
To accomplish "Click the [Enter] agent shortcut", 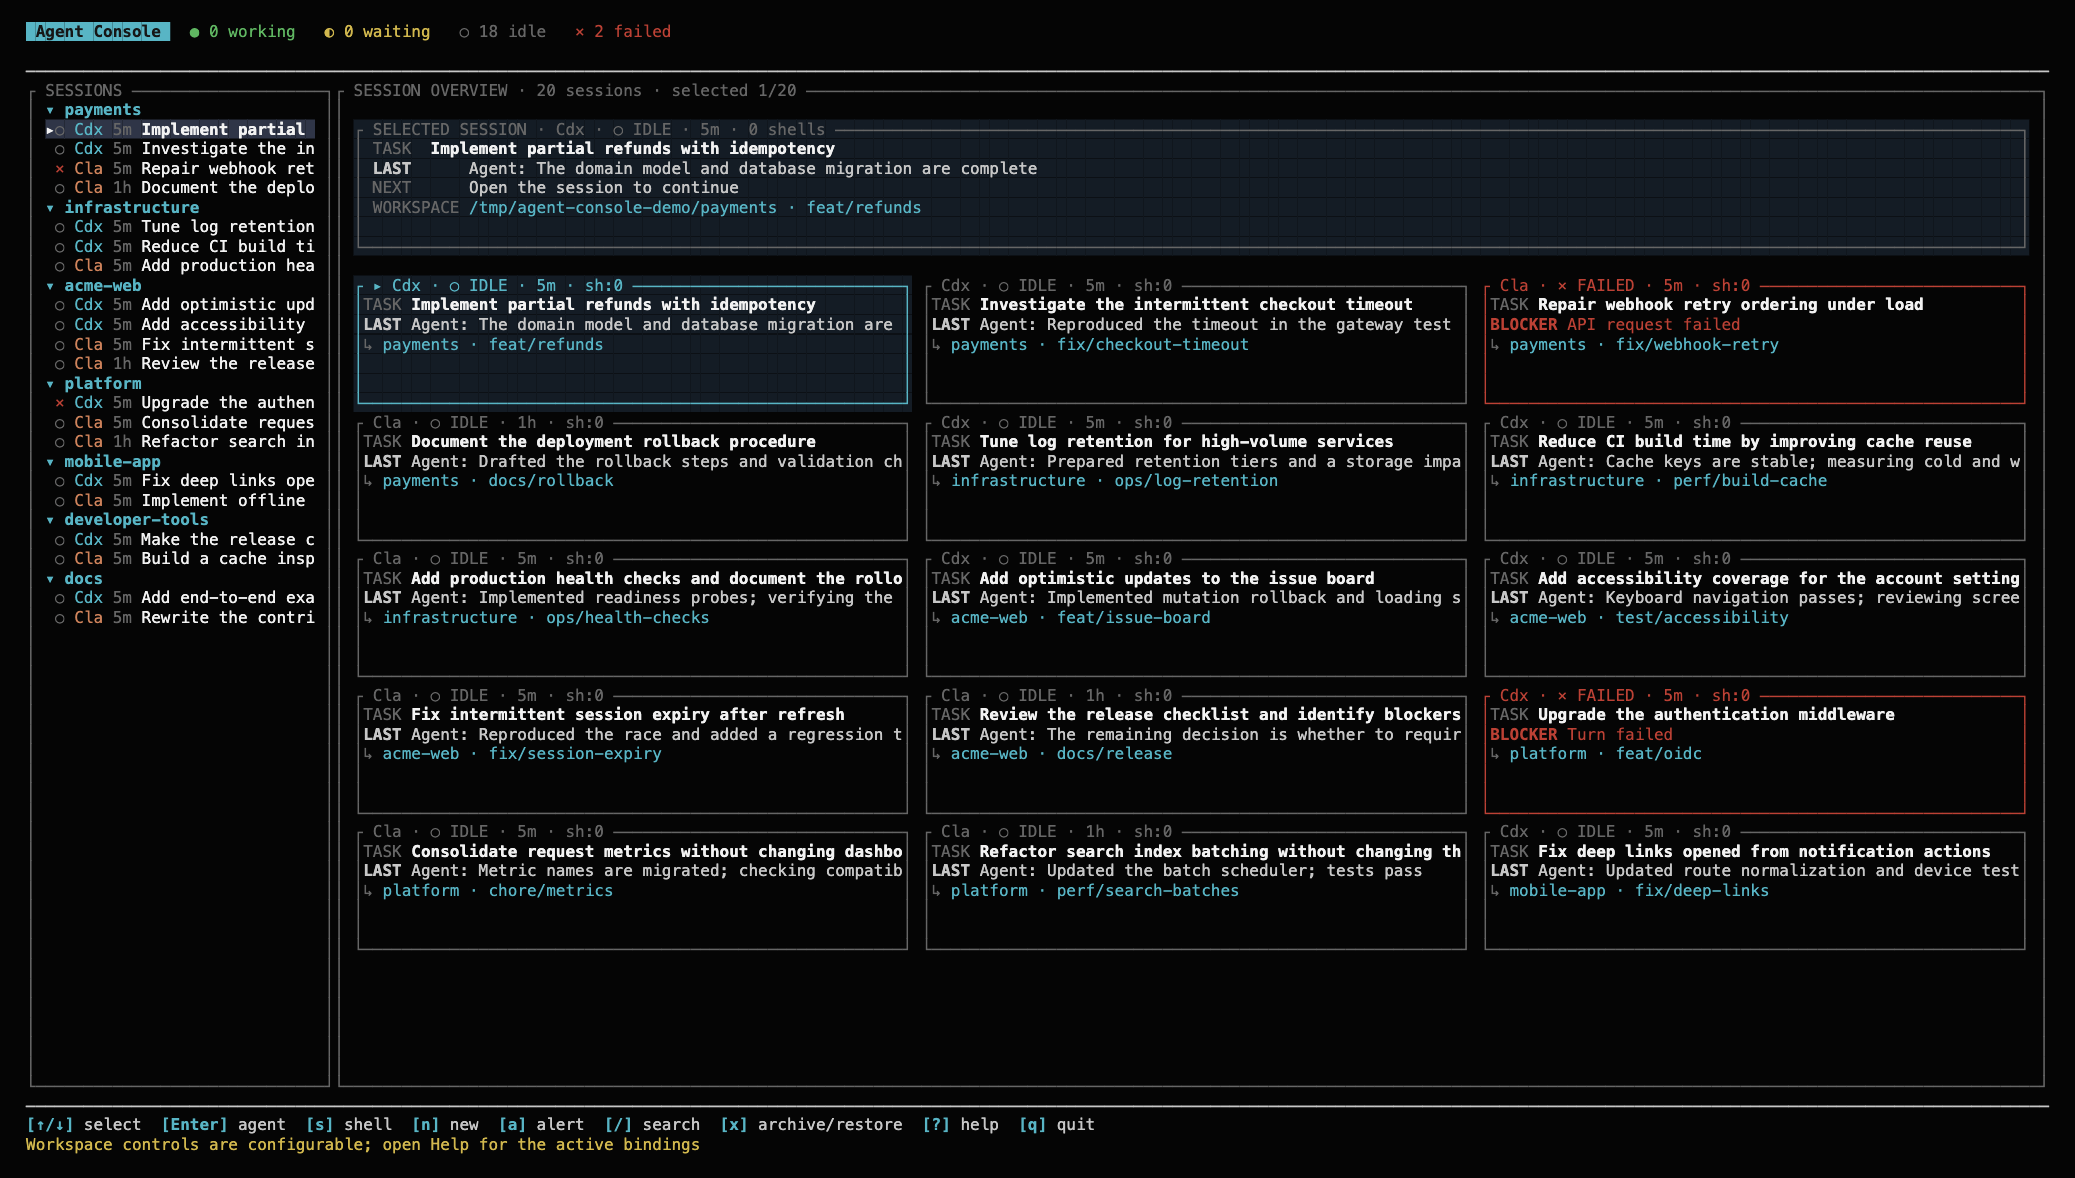I will tap(223, 1125).
